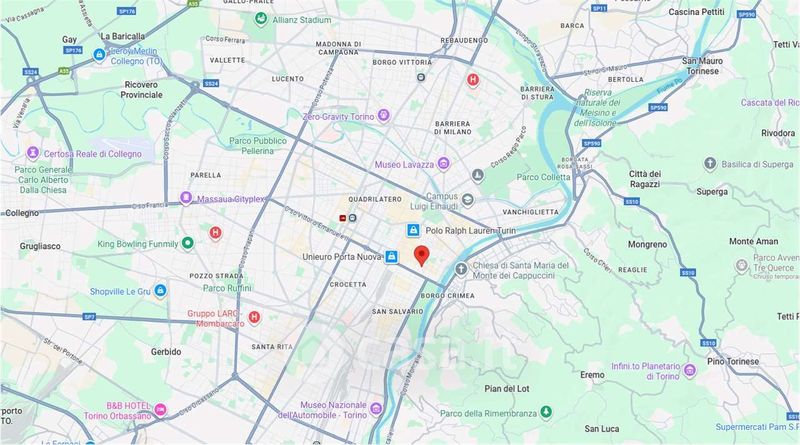This screenshot has width=800, height=445.
Task: Click the Zero Gravity Torino pin icon
Action: click(x=383, y=116)
